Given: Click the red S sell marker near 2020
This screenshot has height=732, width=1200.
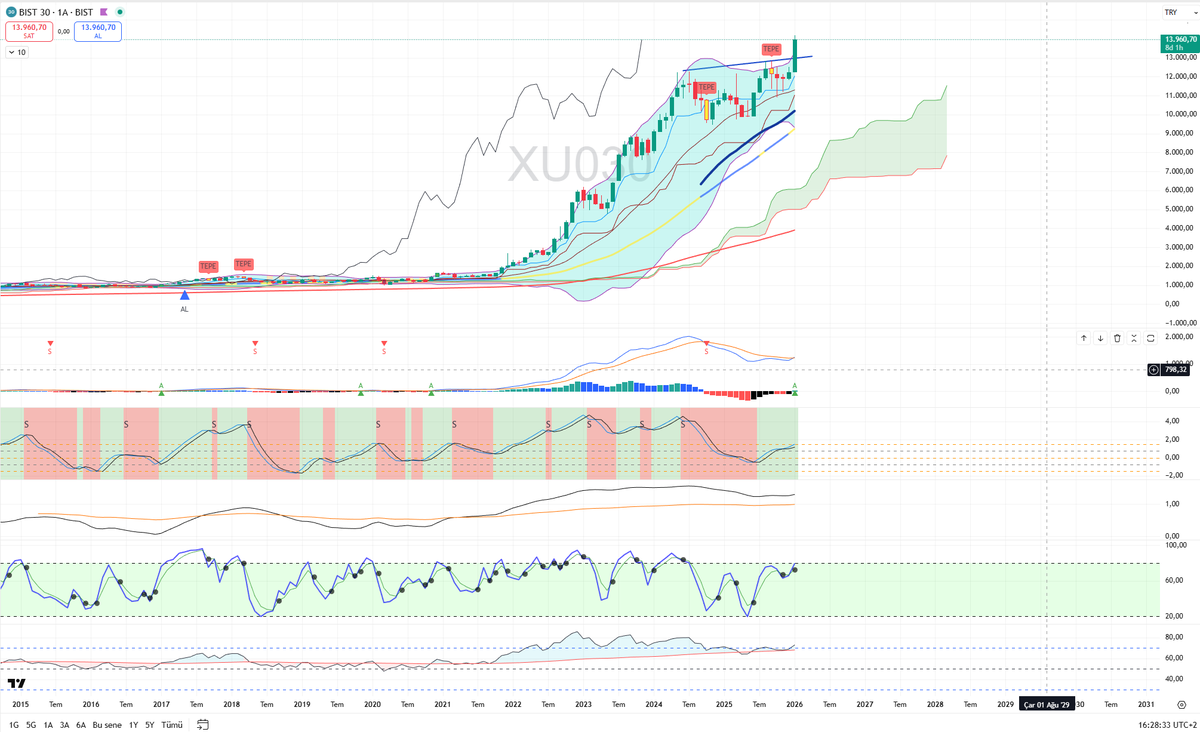Looking at the screenshot, I should click(384, 347).
